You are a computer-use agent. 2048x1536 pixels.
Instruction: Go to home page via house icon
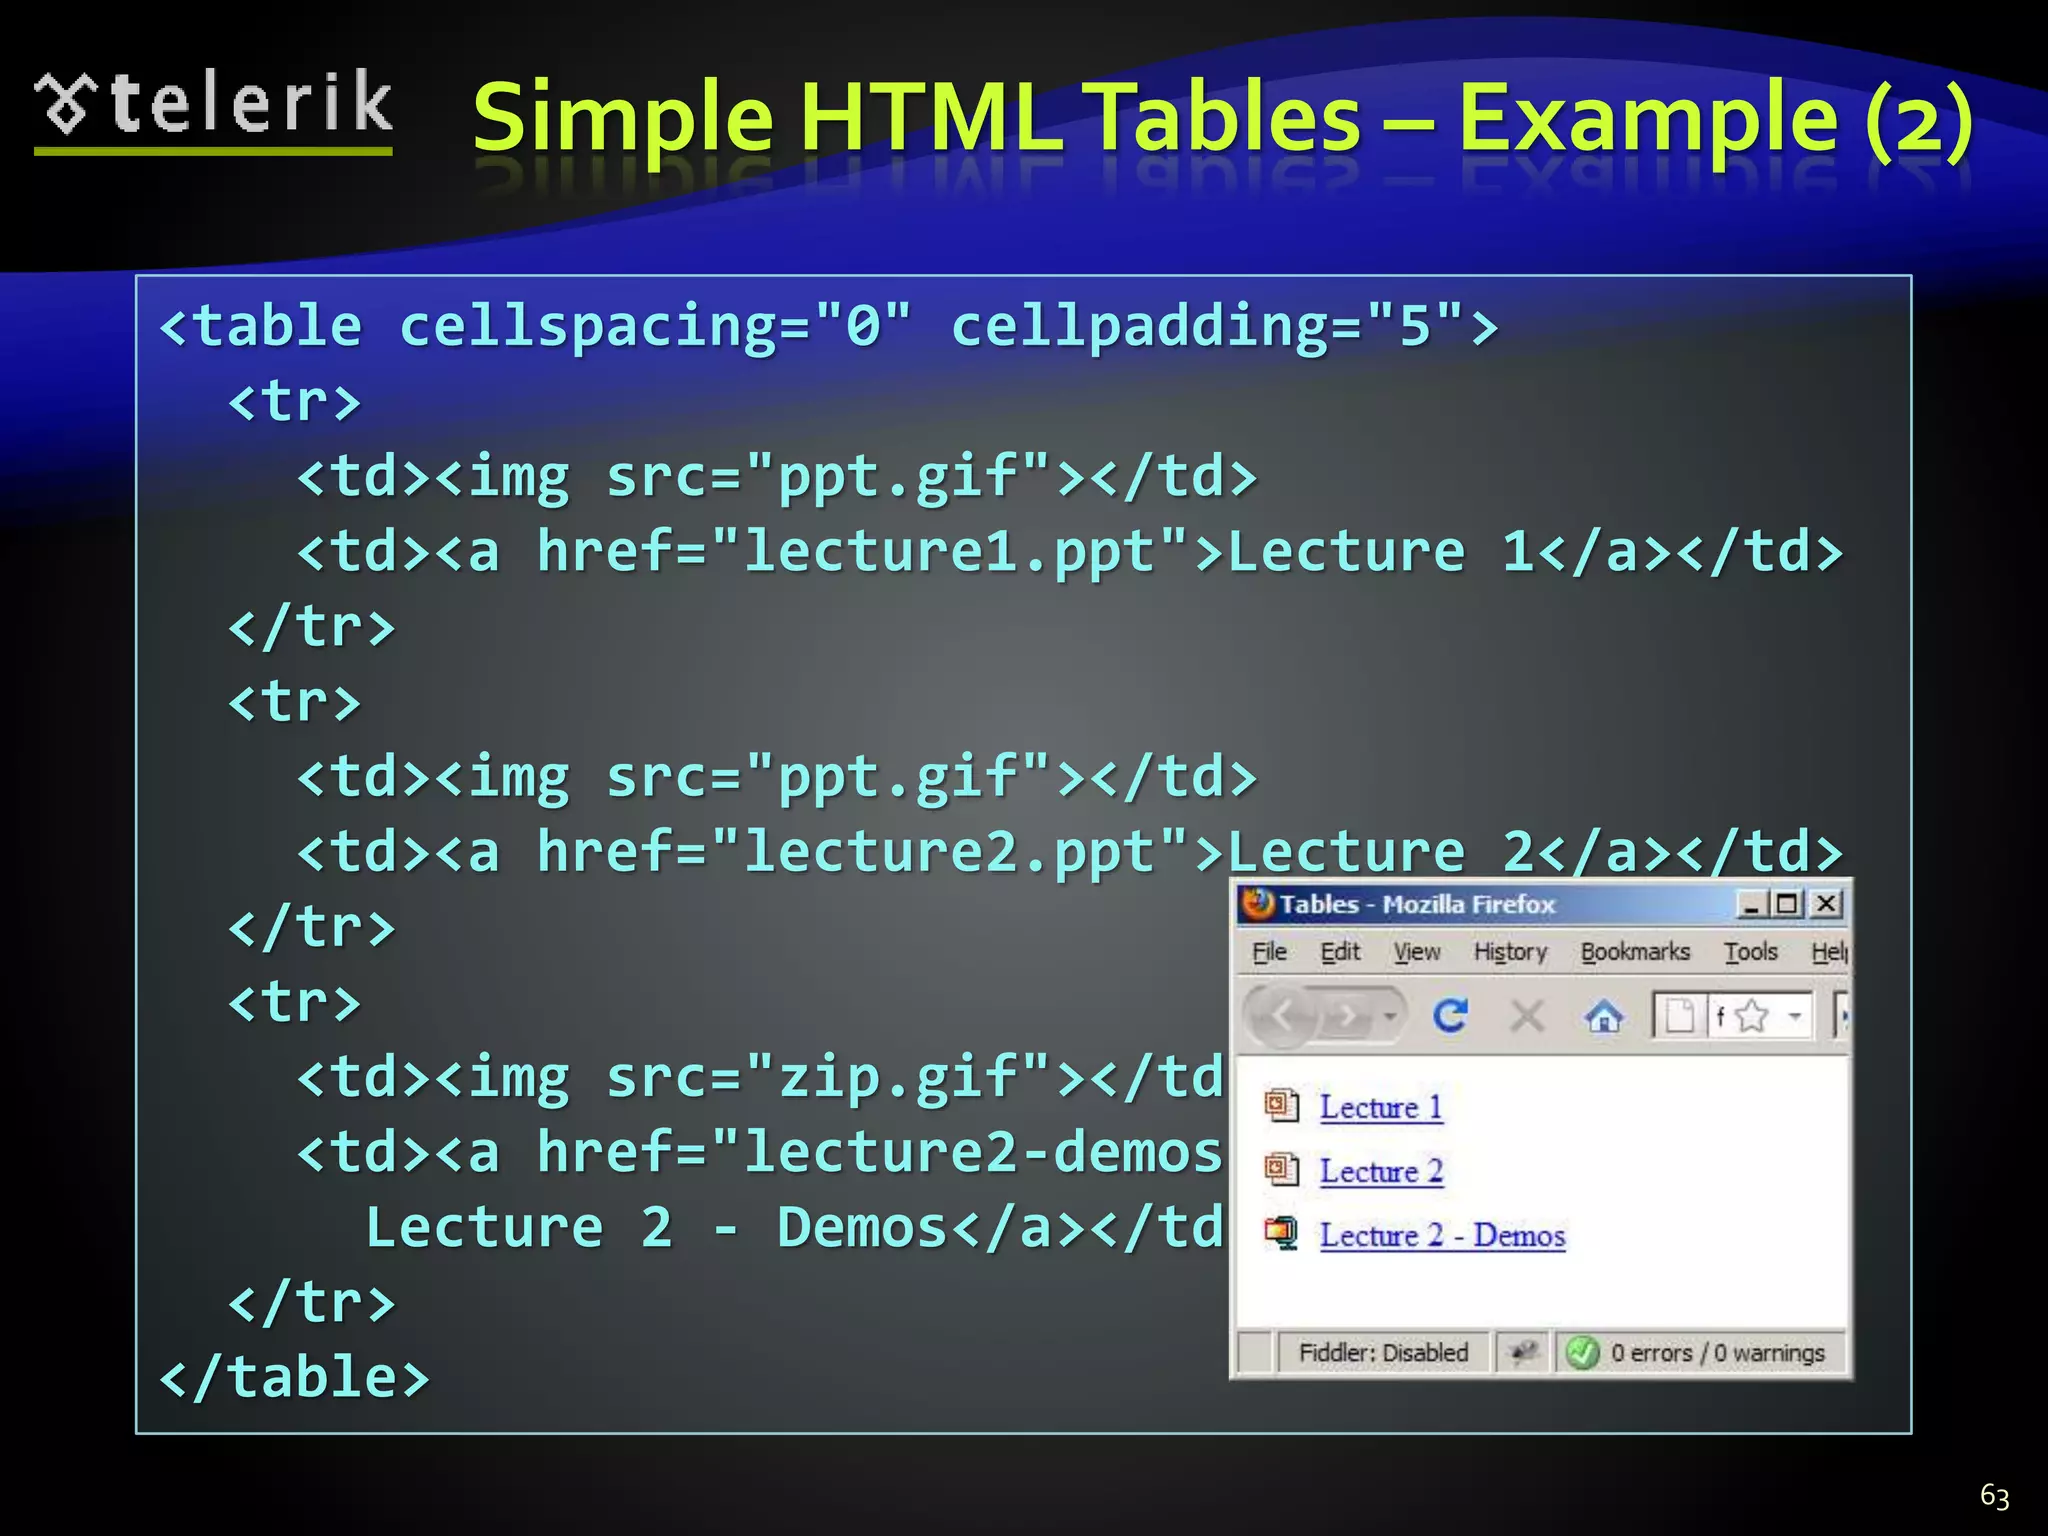coord(1604,1017)
